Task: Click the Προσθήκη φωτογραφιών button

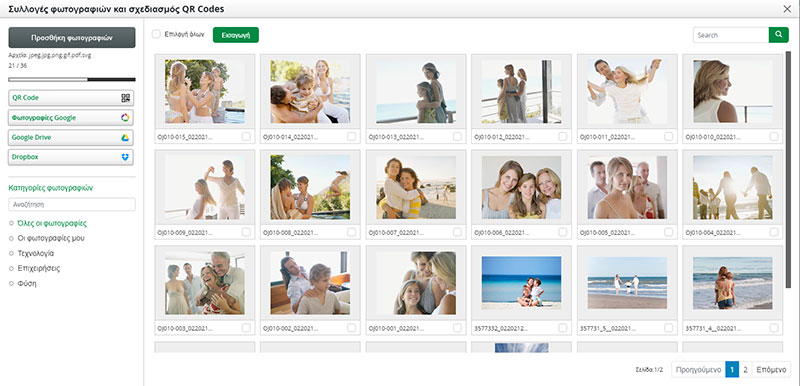Action: pyautogui.click(x=72, y=38)
